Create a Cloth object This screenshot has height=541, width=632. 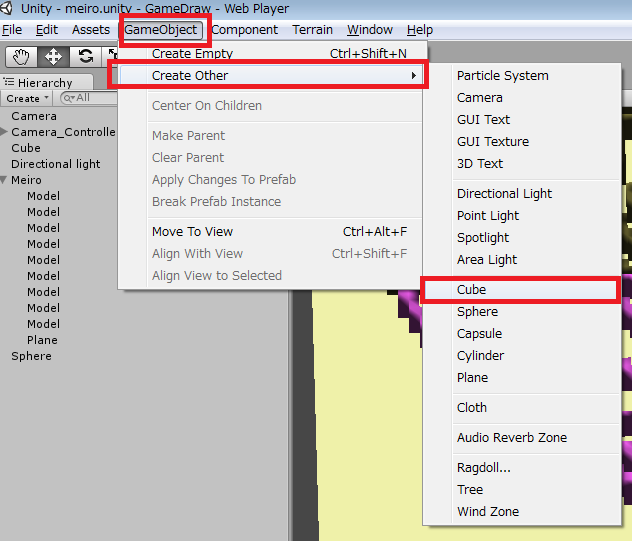pyautogui.click(x=521, y=408)
